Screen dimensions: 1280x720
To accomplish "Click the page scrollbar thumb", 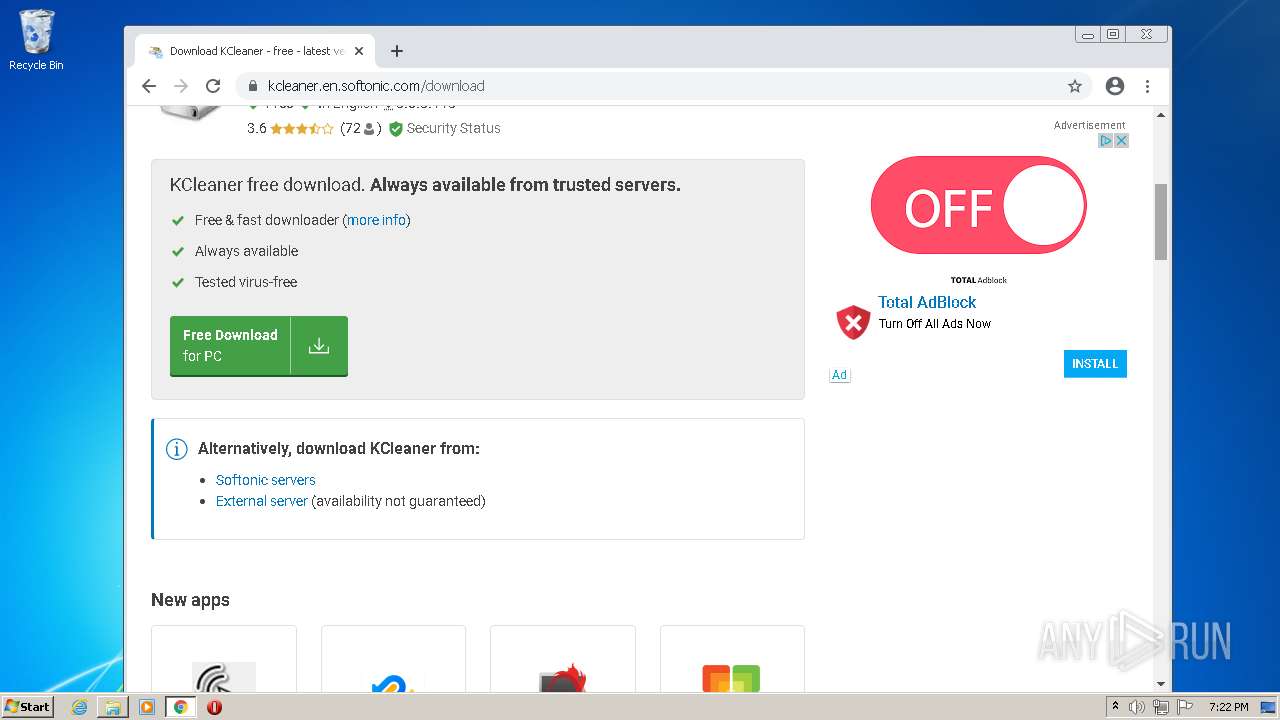I will click(x=1161, y=222).
